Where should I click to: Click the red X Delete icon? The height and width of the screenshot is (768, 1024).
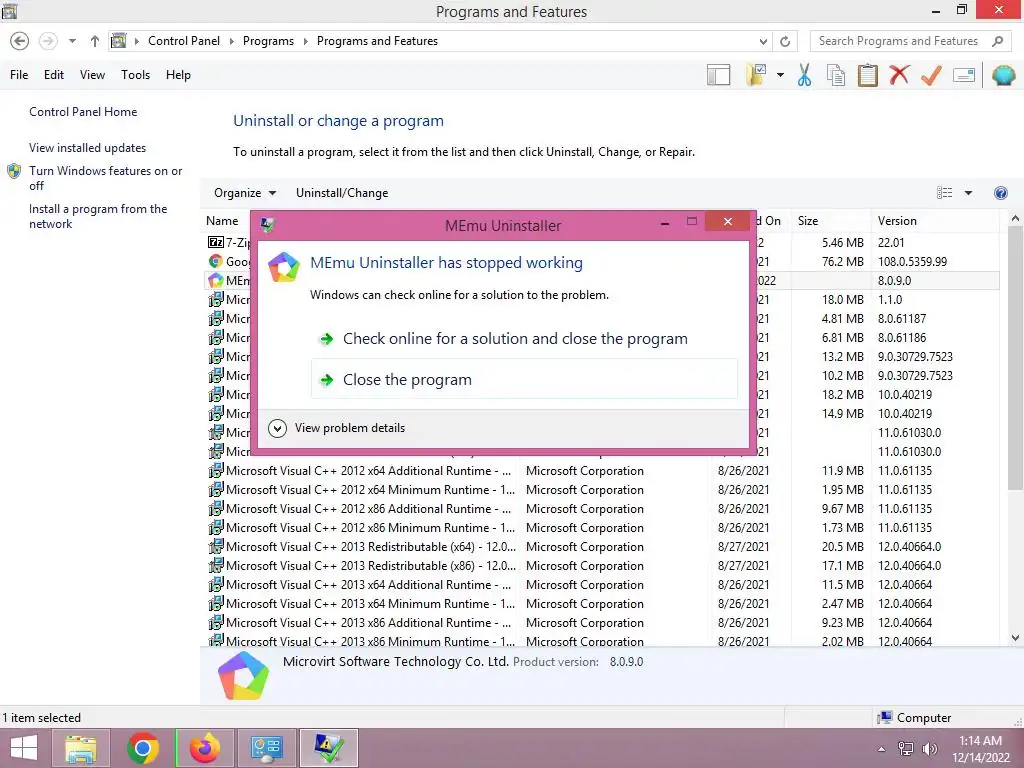point(899,75)
